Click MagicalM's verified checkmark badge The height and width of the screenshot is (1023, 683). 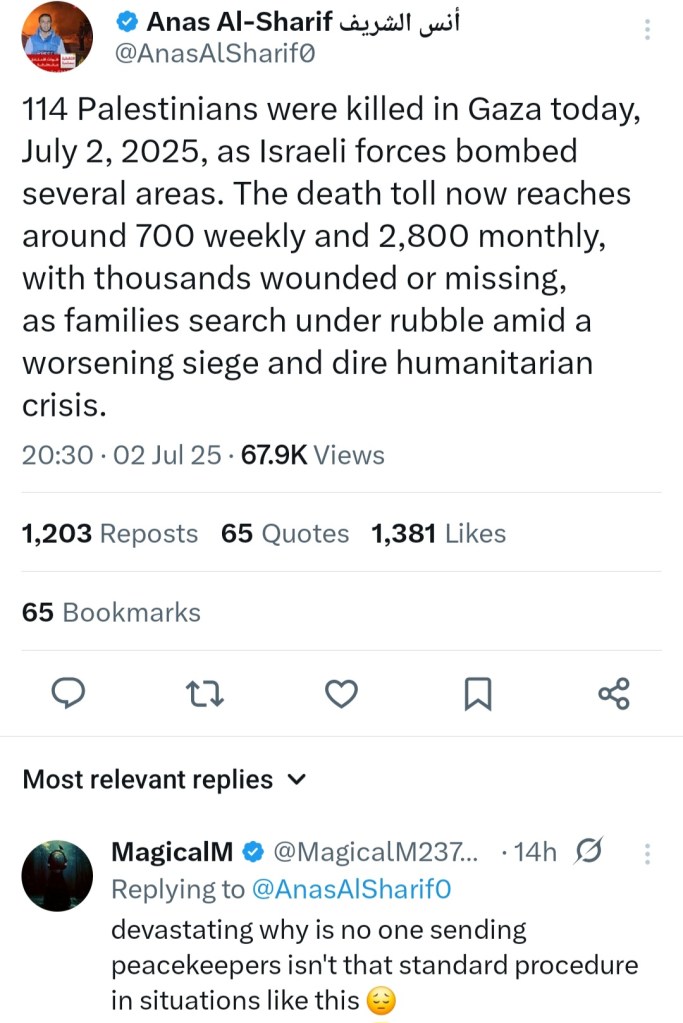point(253,852)
